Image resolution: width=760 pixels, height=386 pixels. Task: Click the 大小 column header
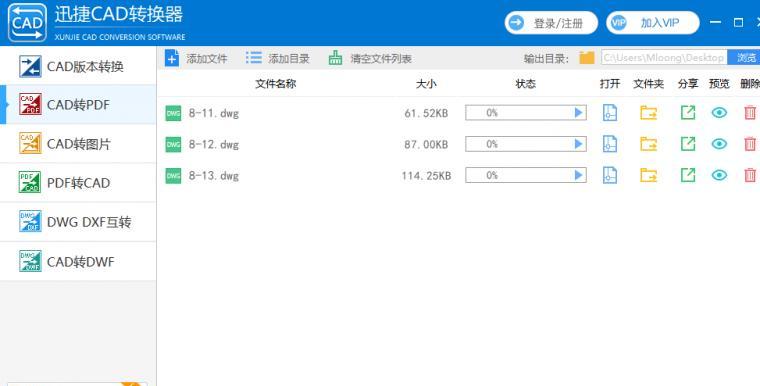click(426, 84)
